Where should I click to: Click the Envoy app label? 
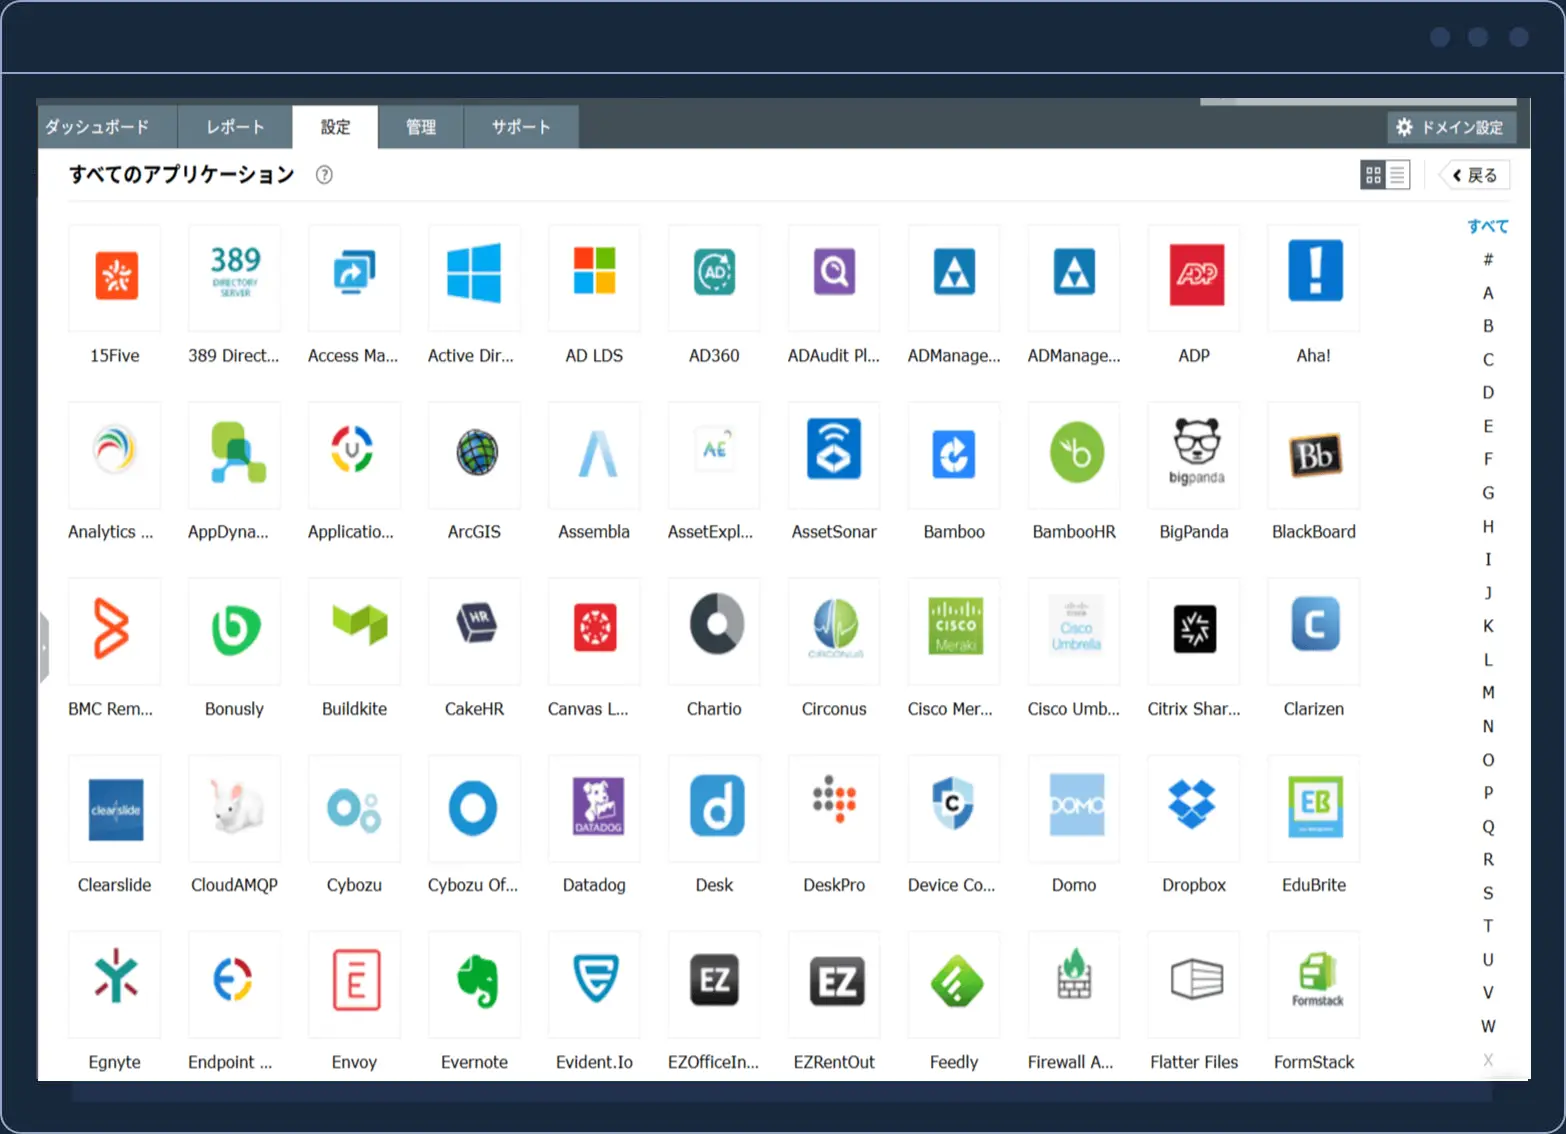coord(354,1062)
